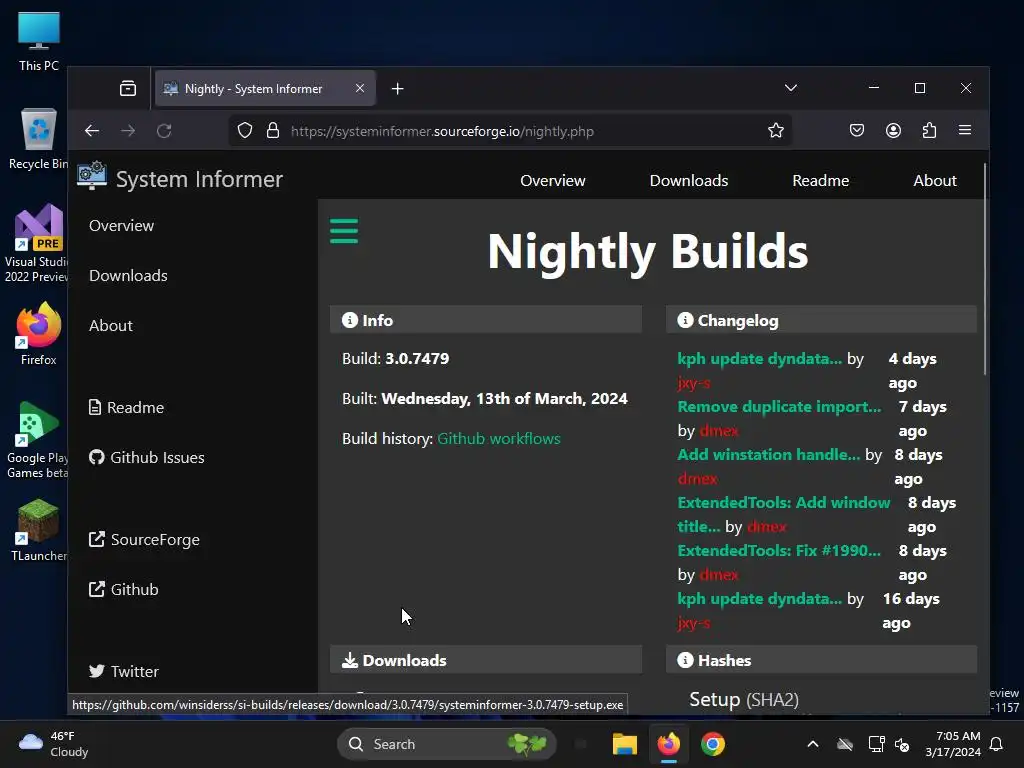Open TLauncher desktop icon
This screenshot has width=1024, height=768.
pos(39,530)
